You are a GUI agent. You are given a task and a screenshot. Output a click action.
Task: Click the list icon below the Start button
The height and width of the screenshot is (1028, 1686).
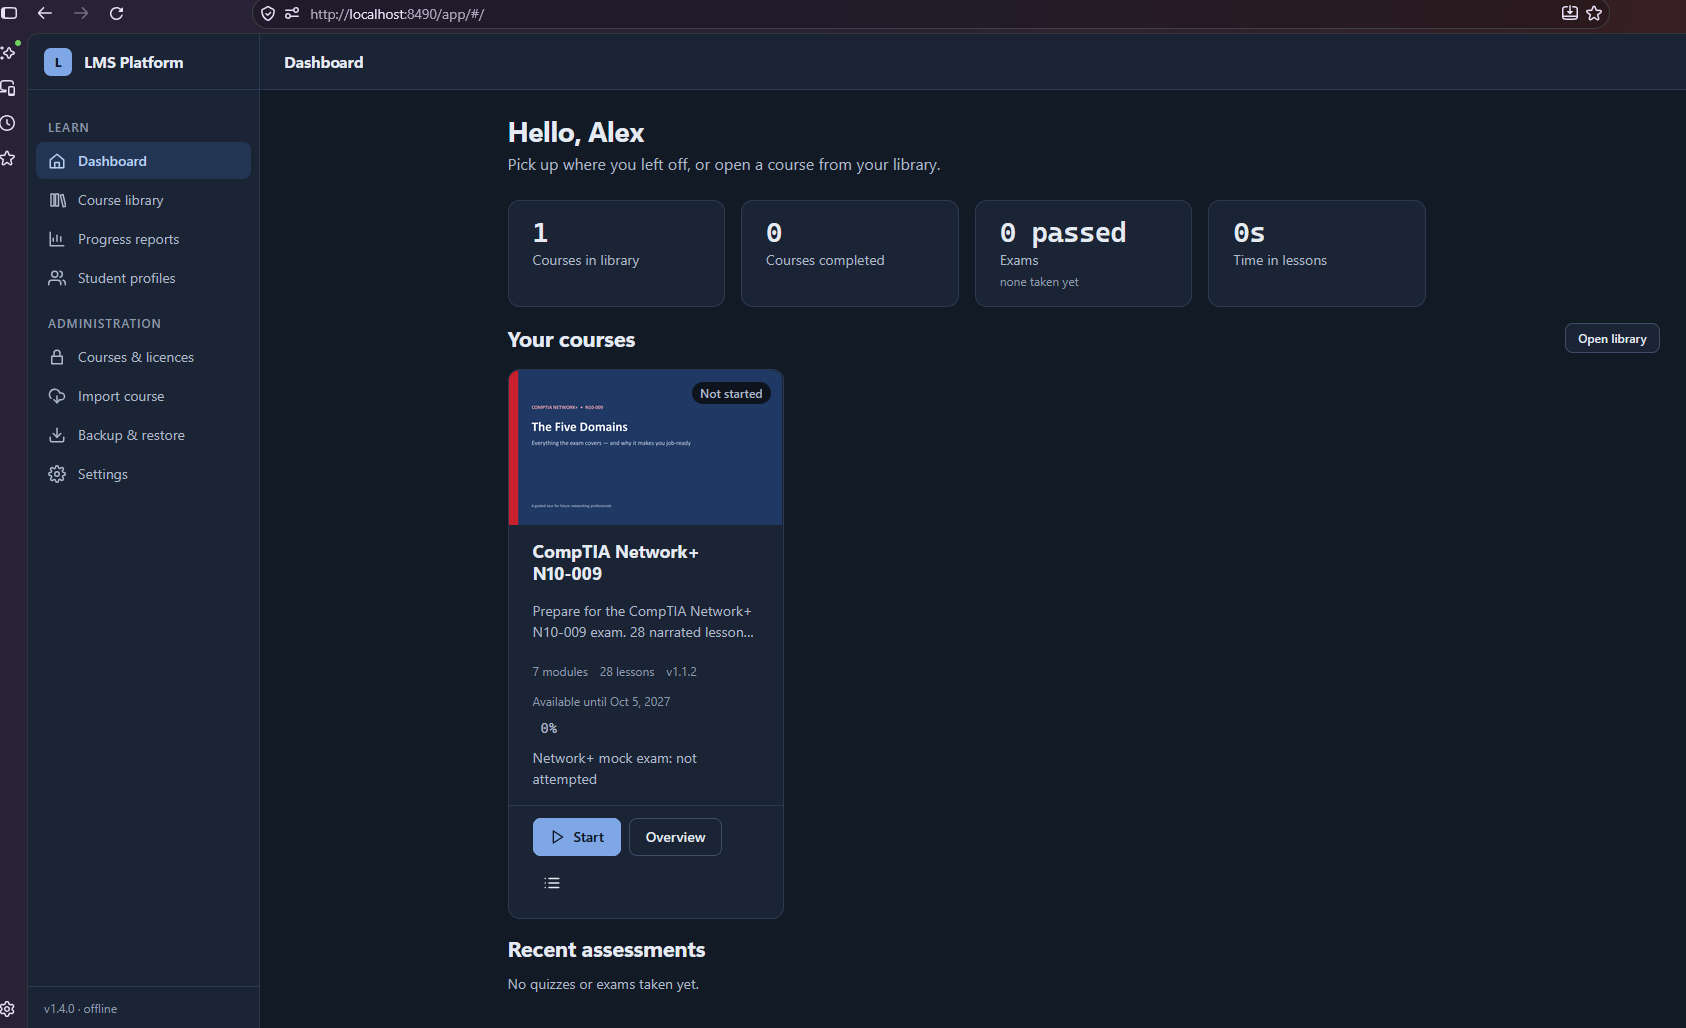pyautogui.click(x=552, y=883)
